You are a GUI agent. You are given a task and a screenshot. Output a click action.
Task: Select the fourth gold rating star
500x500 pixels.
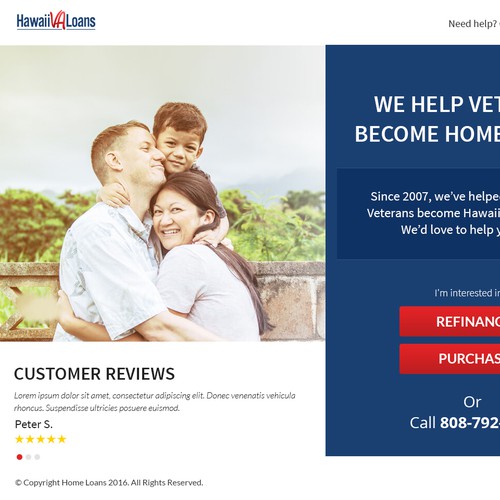point(51,439)
